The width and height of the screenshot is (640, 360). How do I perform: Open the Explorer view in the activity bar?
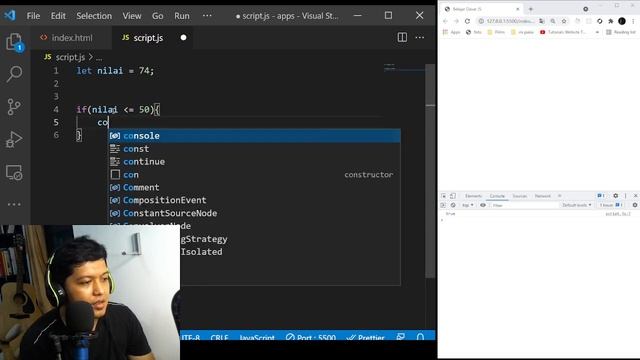(x=15, y=42)
